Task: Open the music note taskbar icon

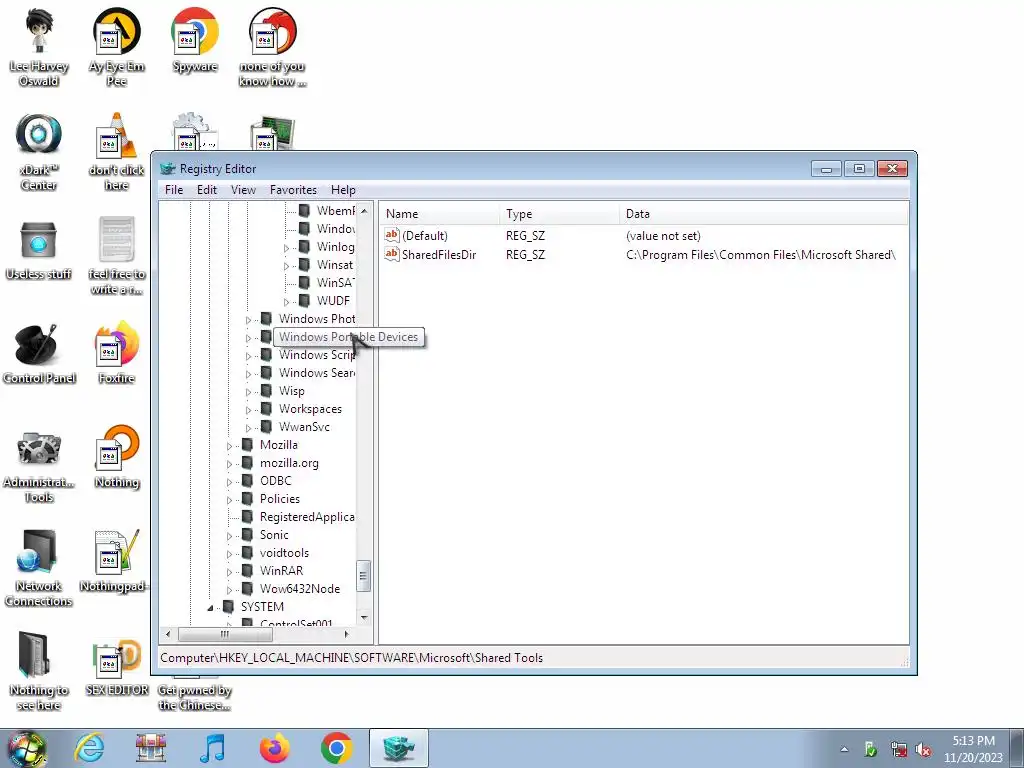Action: click(x=212, y=748)
